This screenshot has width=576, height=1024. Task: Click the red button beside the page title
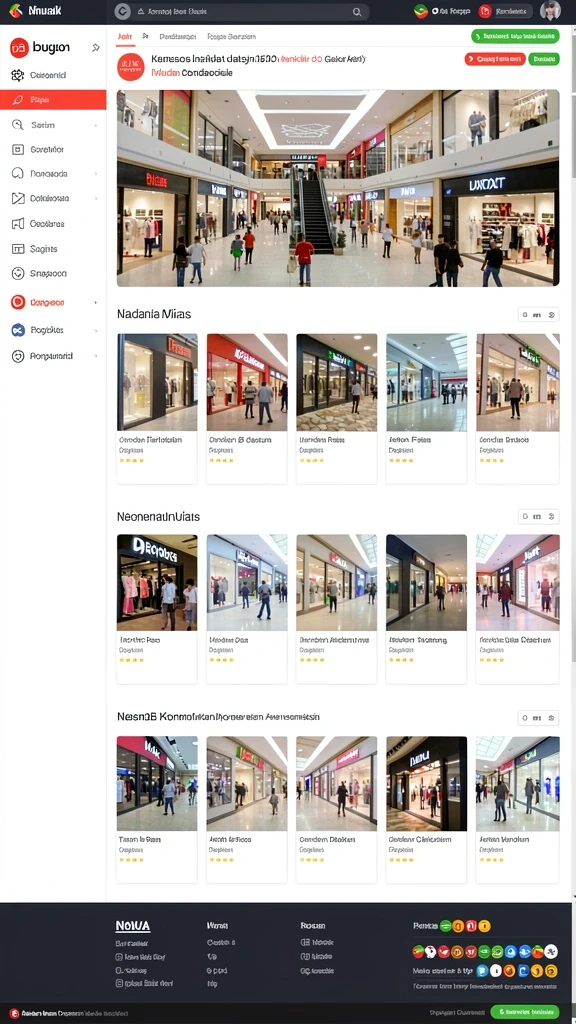(495, 59)
